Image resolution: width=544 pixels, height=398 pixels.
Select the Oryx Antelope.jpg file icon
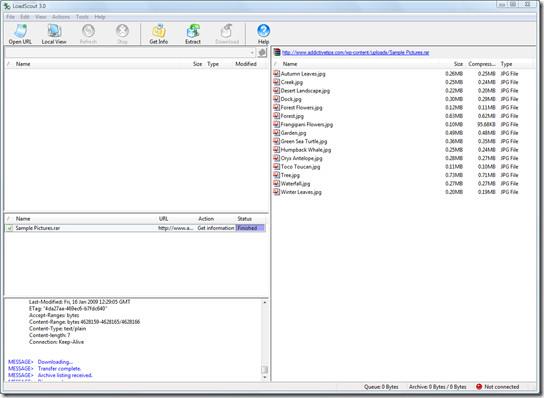pos(277,158)
